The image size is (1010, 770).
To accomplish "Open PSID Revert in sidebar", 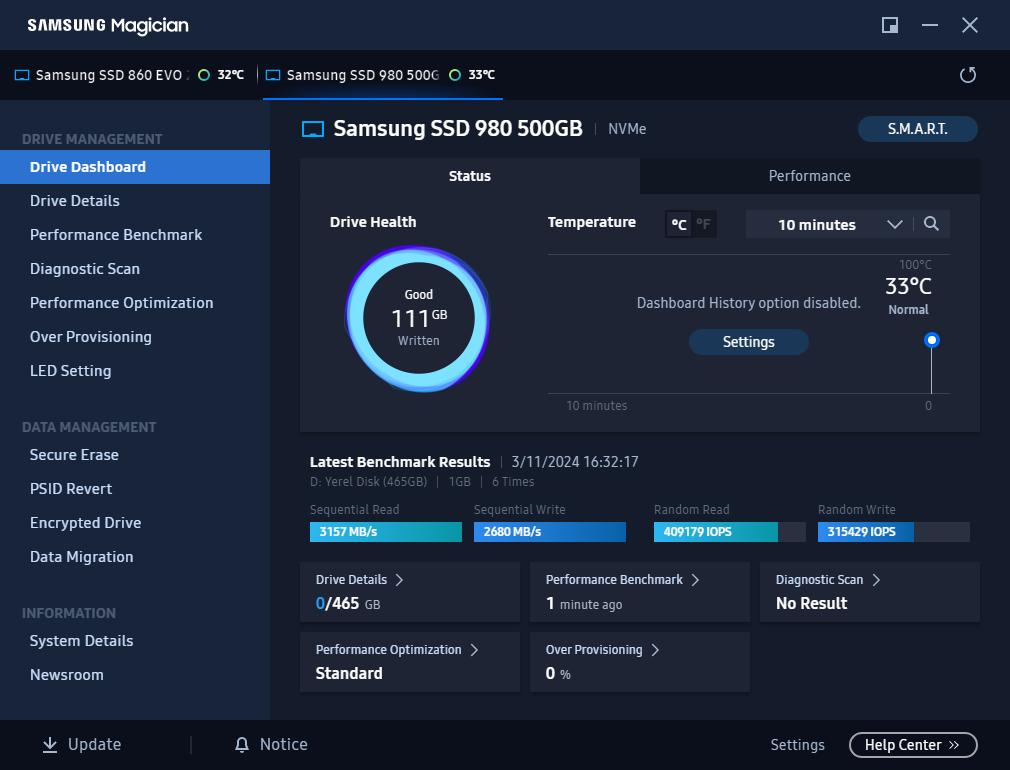I will [x=135, y=489].
